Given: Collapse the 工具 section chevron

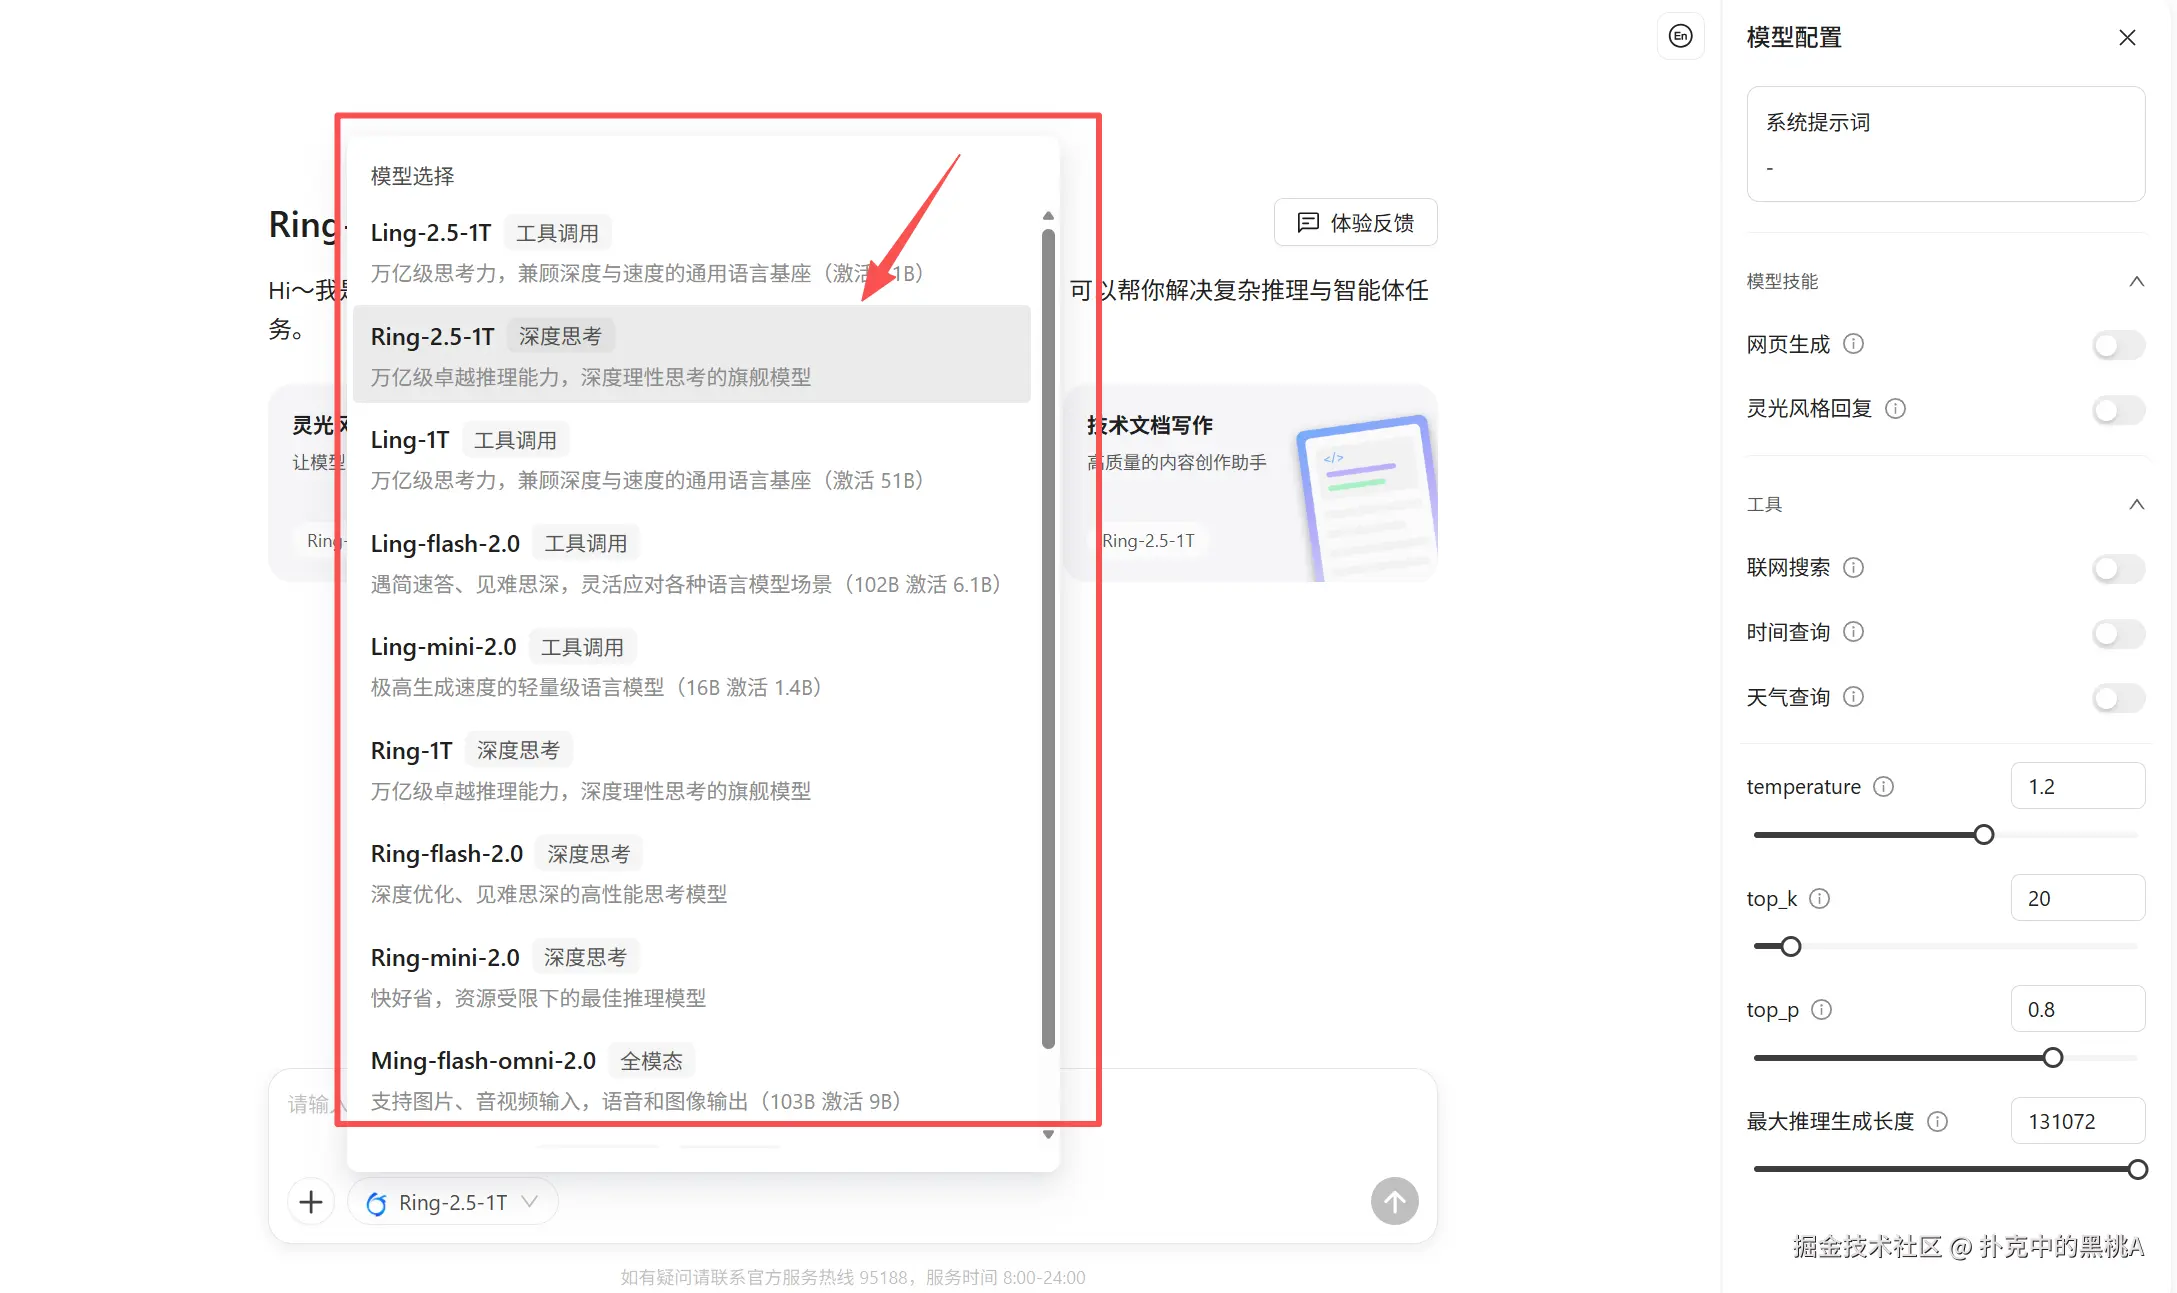Looking at the screenshot, I should tap(2136, 505).
